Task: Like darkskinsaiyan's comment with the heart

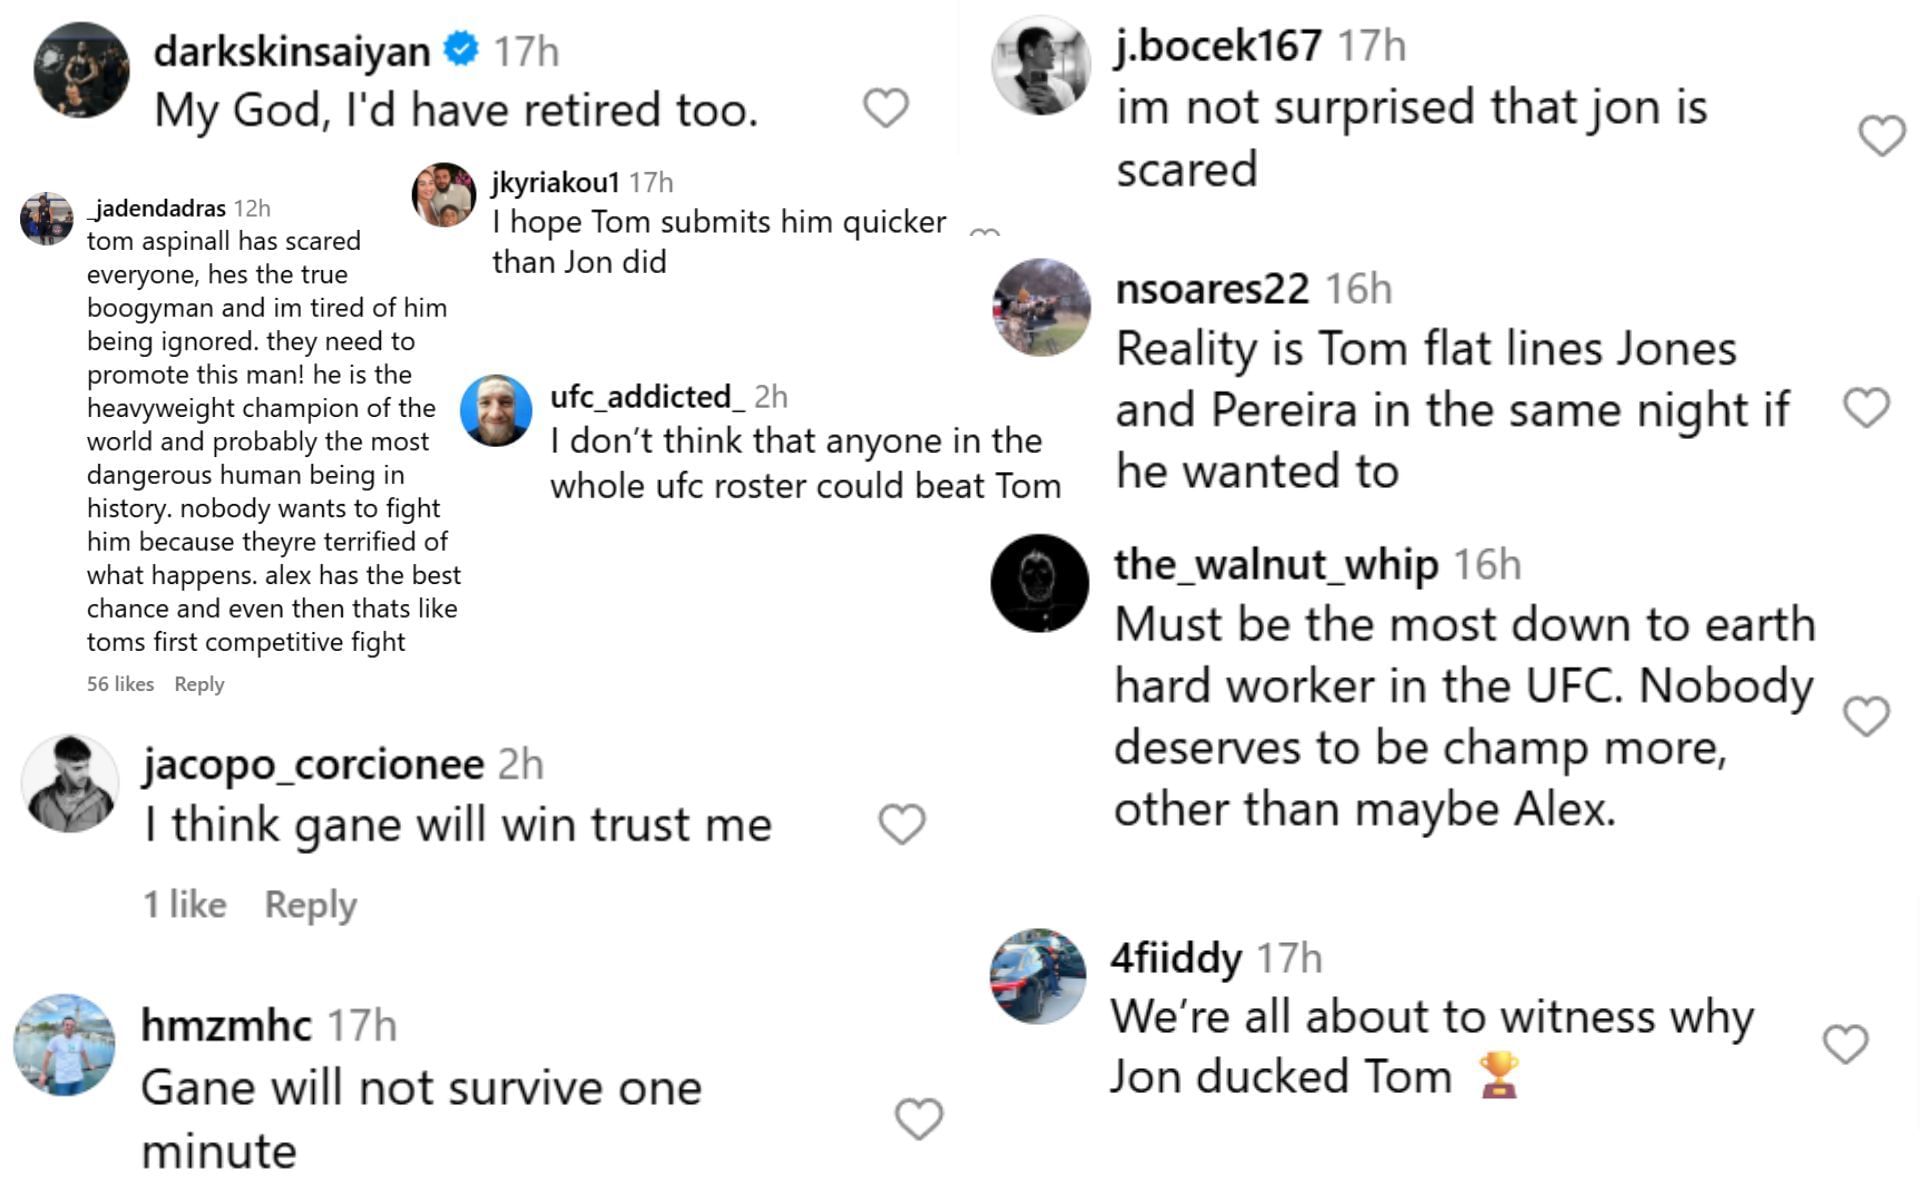Action: pyautogui.click(x=886, y=108)
